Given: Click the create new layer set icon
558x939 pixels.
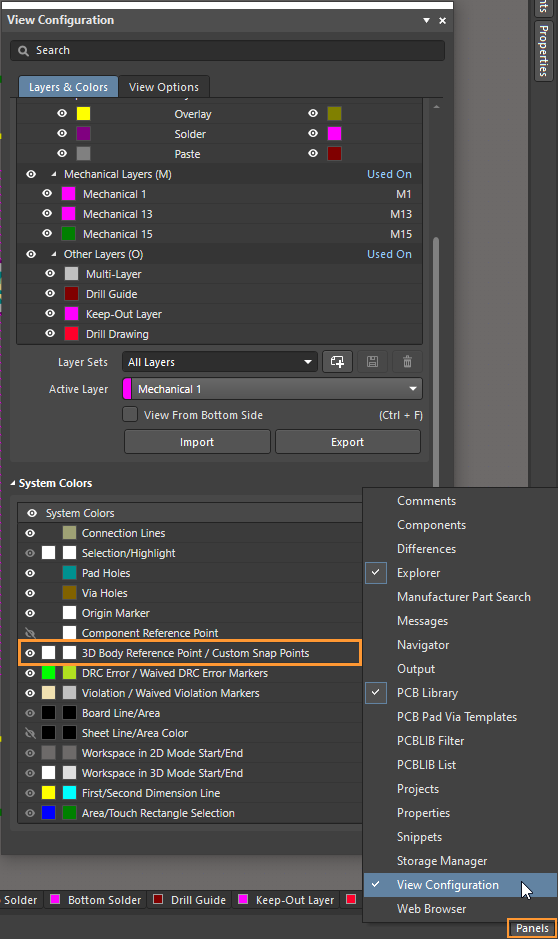Looking at the screenshot, I should tap(337, 362).
